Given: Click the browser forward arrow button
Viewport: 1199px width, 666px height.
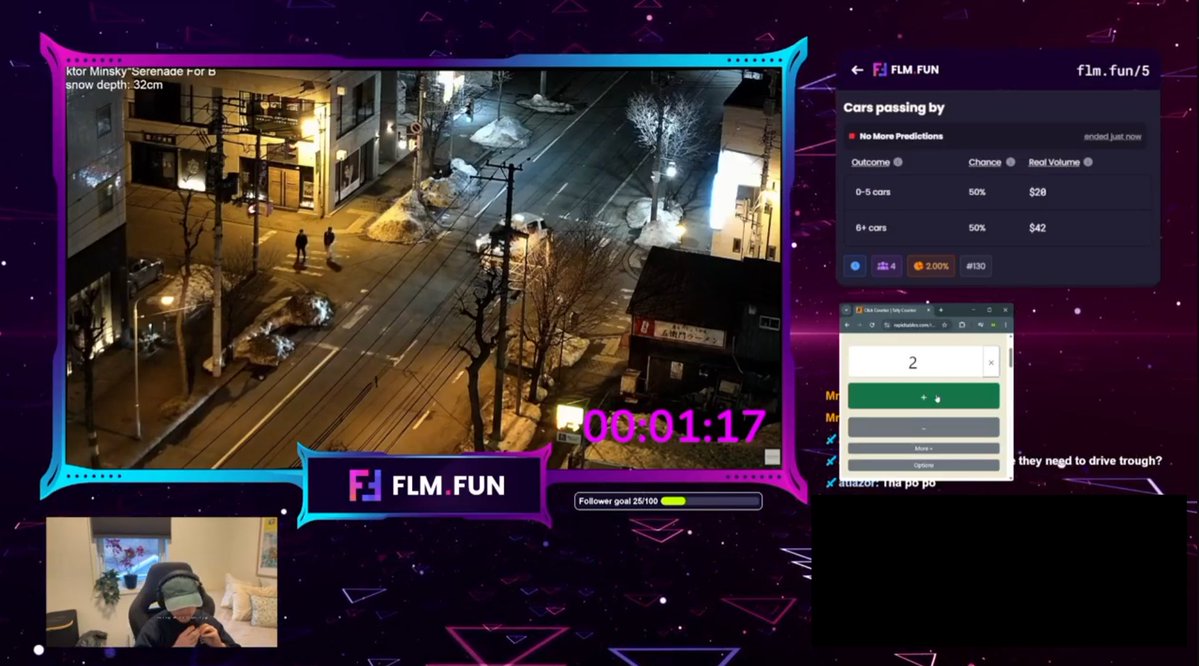Looking at the screenshot, I should [859, 325].
